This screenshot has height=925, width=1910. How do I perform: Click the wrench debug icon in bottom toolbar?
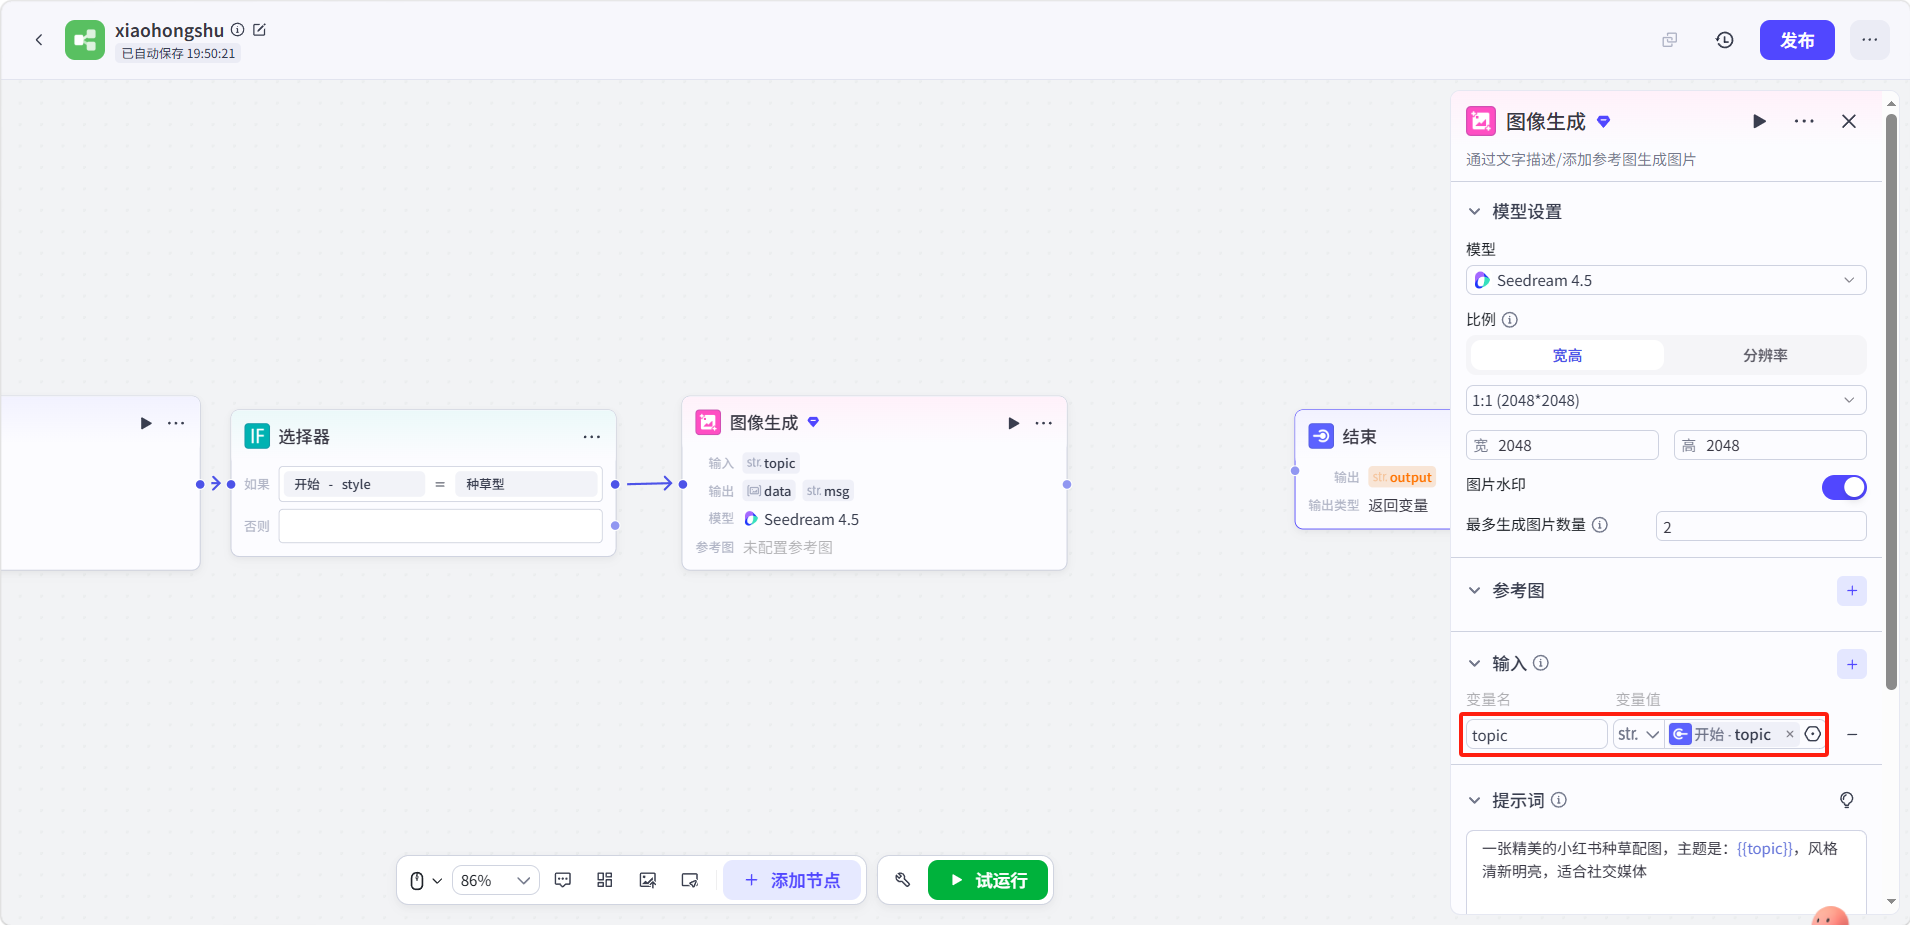[x=902, y=880]
